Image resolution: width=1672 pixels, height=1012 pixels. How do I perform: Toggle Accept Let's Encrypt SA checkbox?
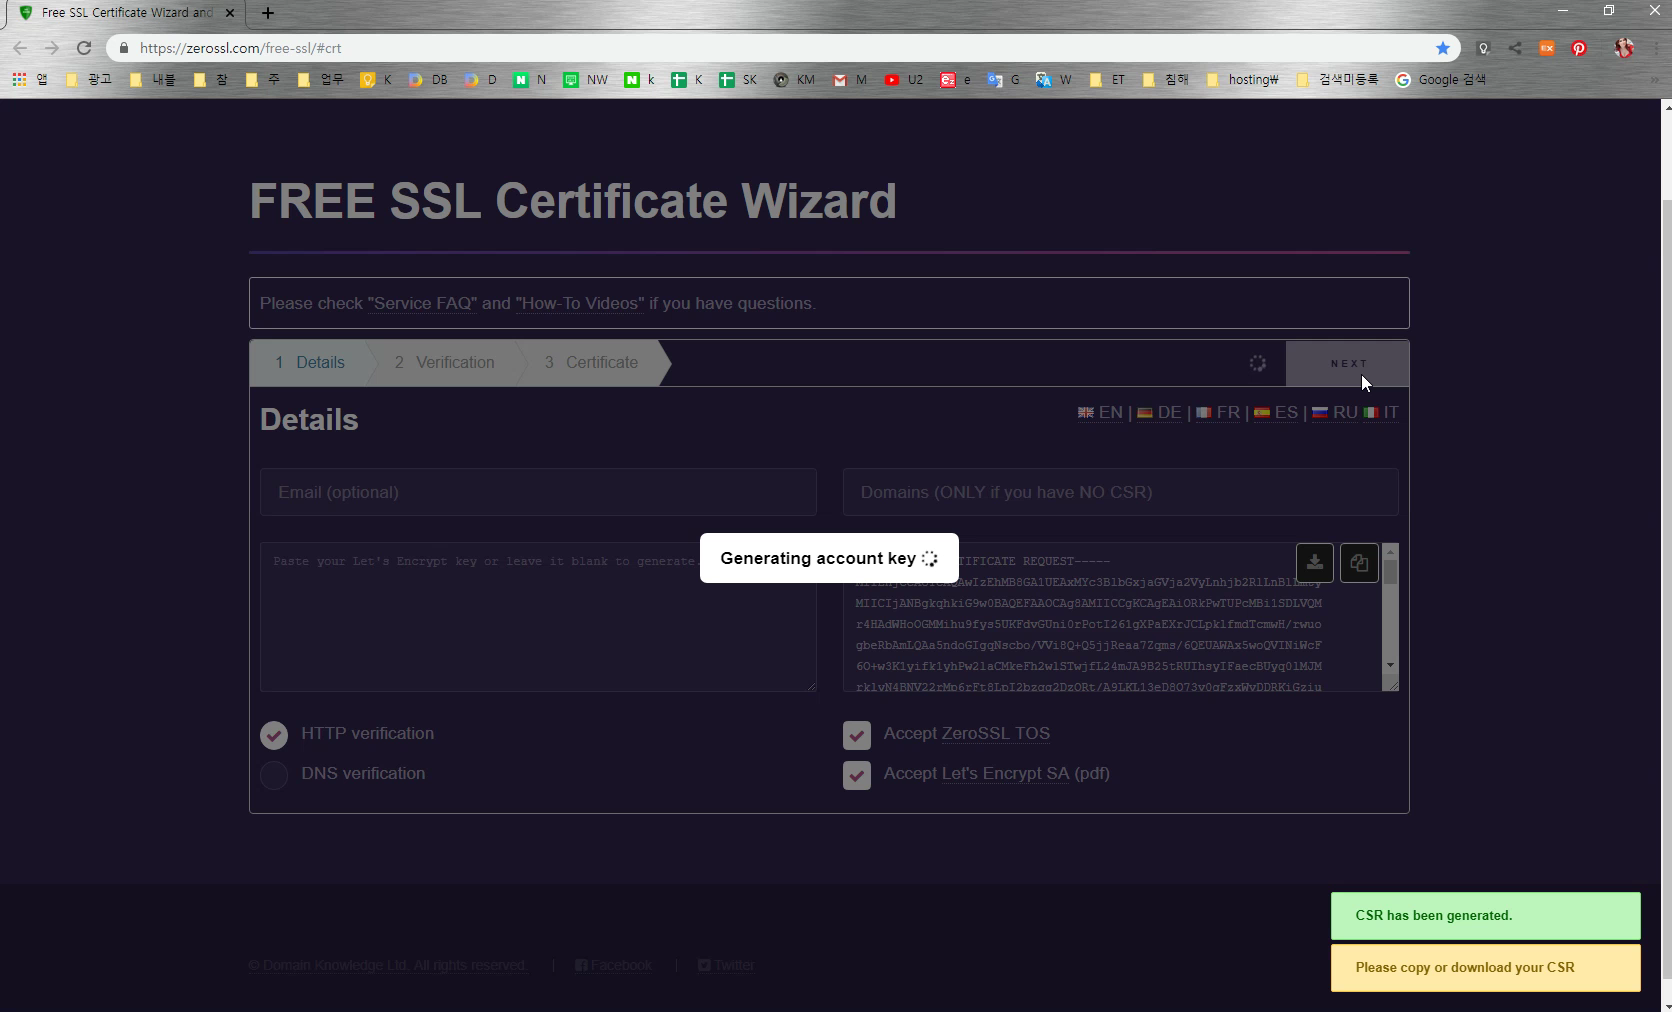[x=857, y=775]
